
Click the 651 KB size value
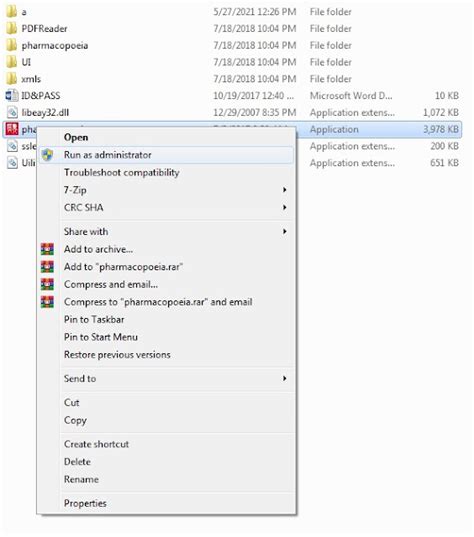445,163
